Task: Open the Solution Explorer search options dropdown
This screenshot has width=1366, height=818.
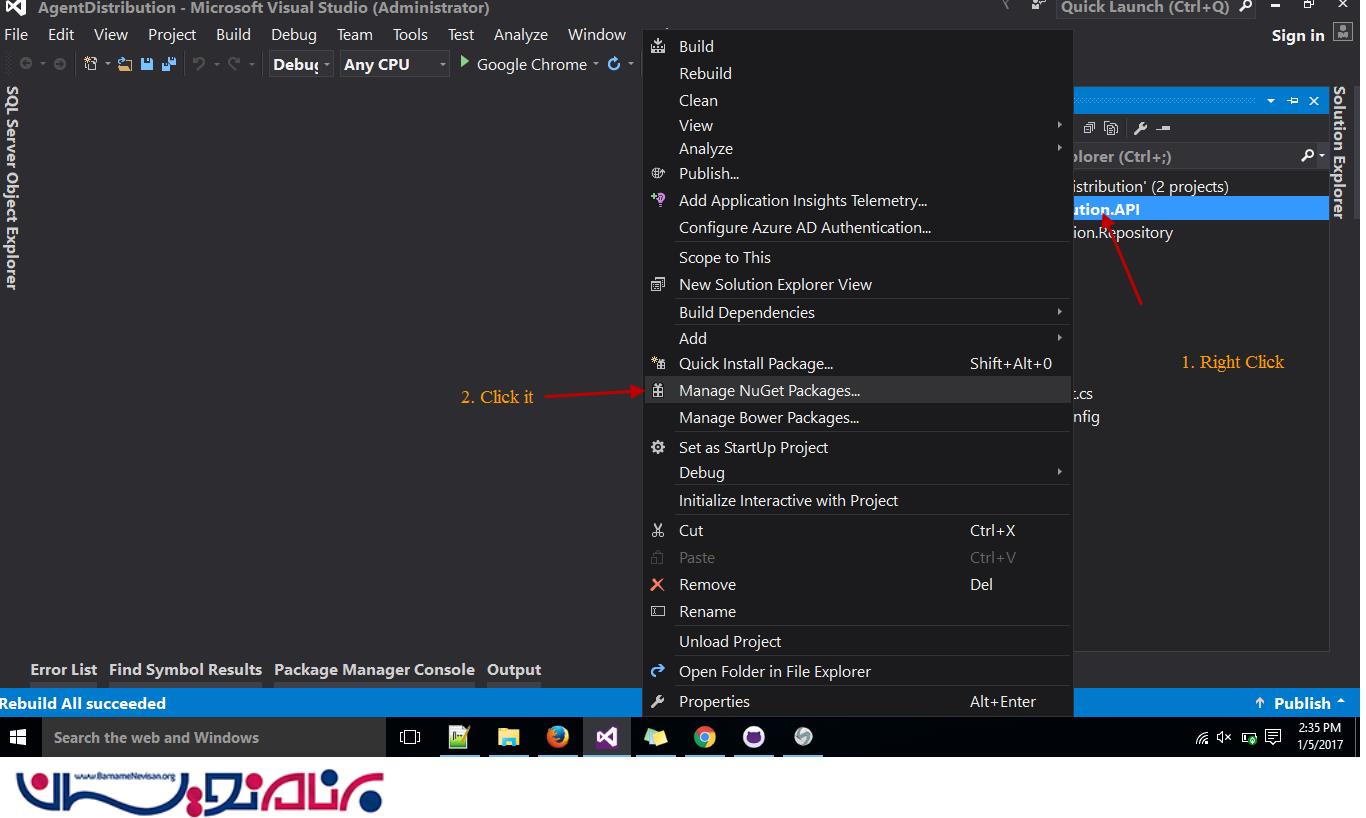Action: pyautogui.click(x=1322, y=156)
